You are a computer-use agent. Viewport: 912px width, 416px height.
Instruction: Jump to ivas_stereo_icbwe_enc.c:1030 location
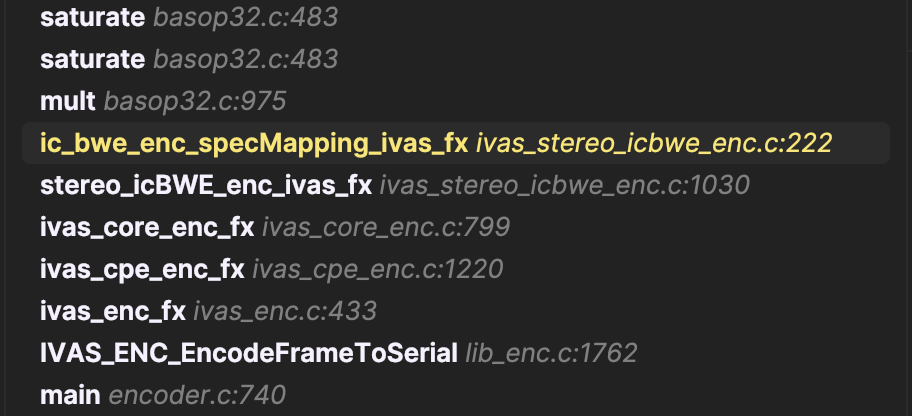pyautogui.click(x=564, y=185)
